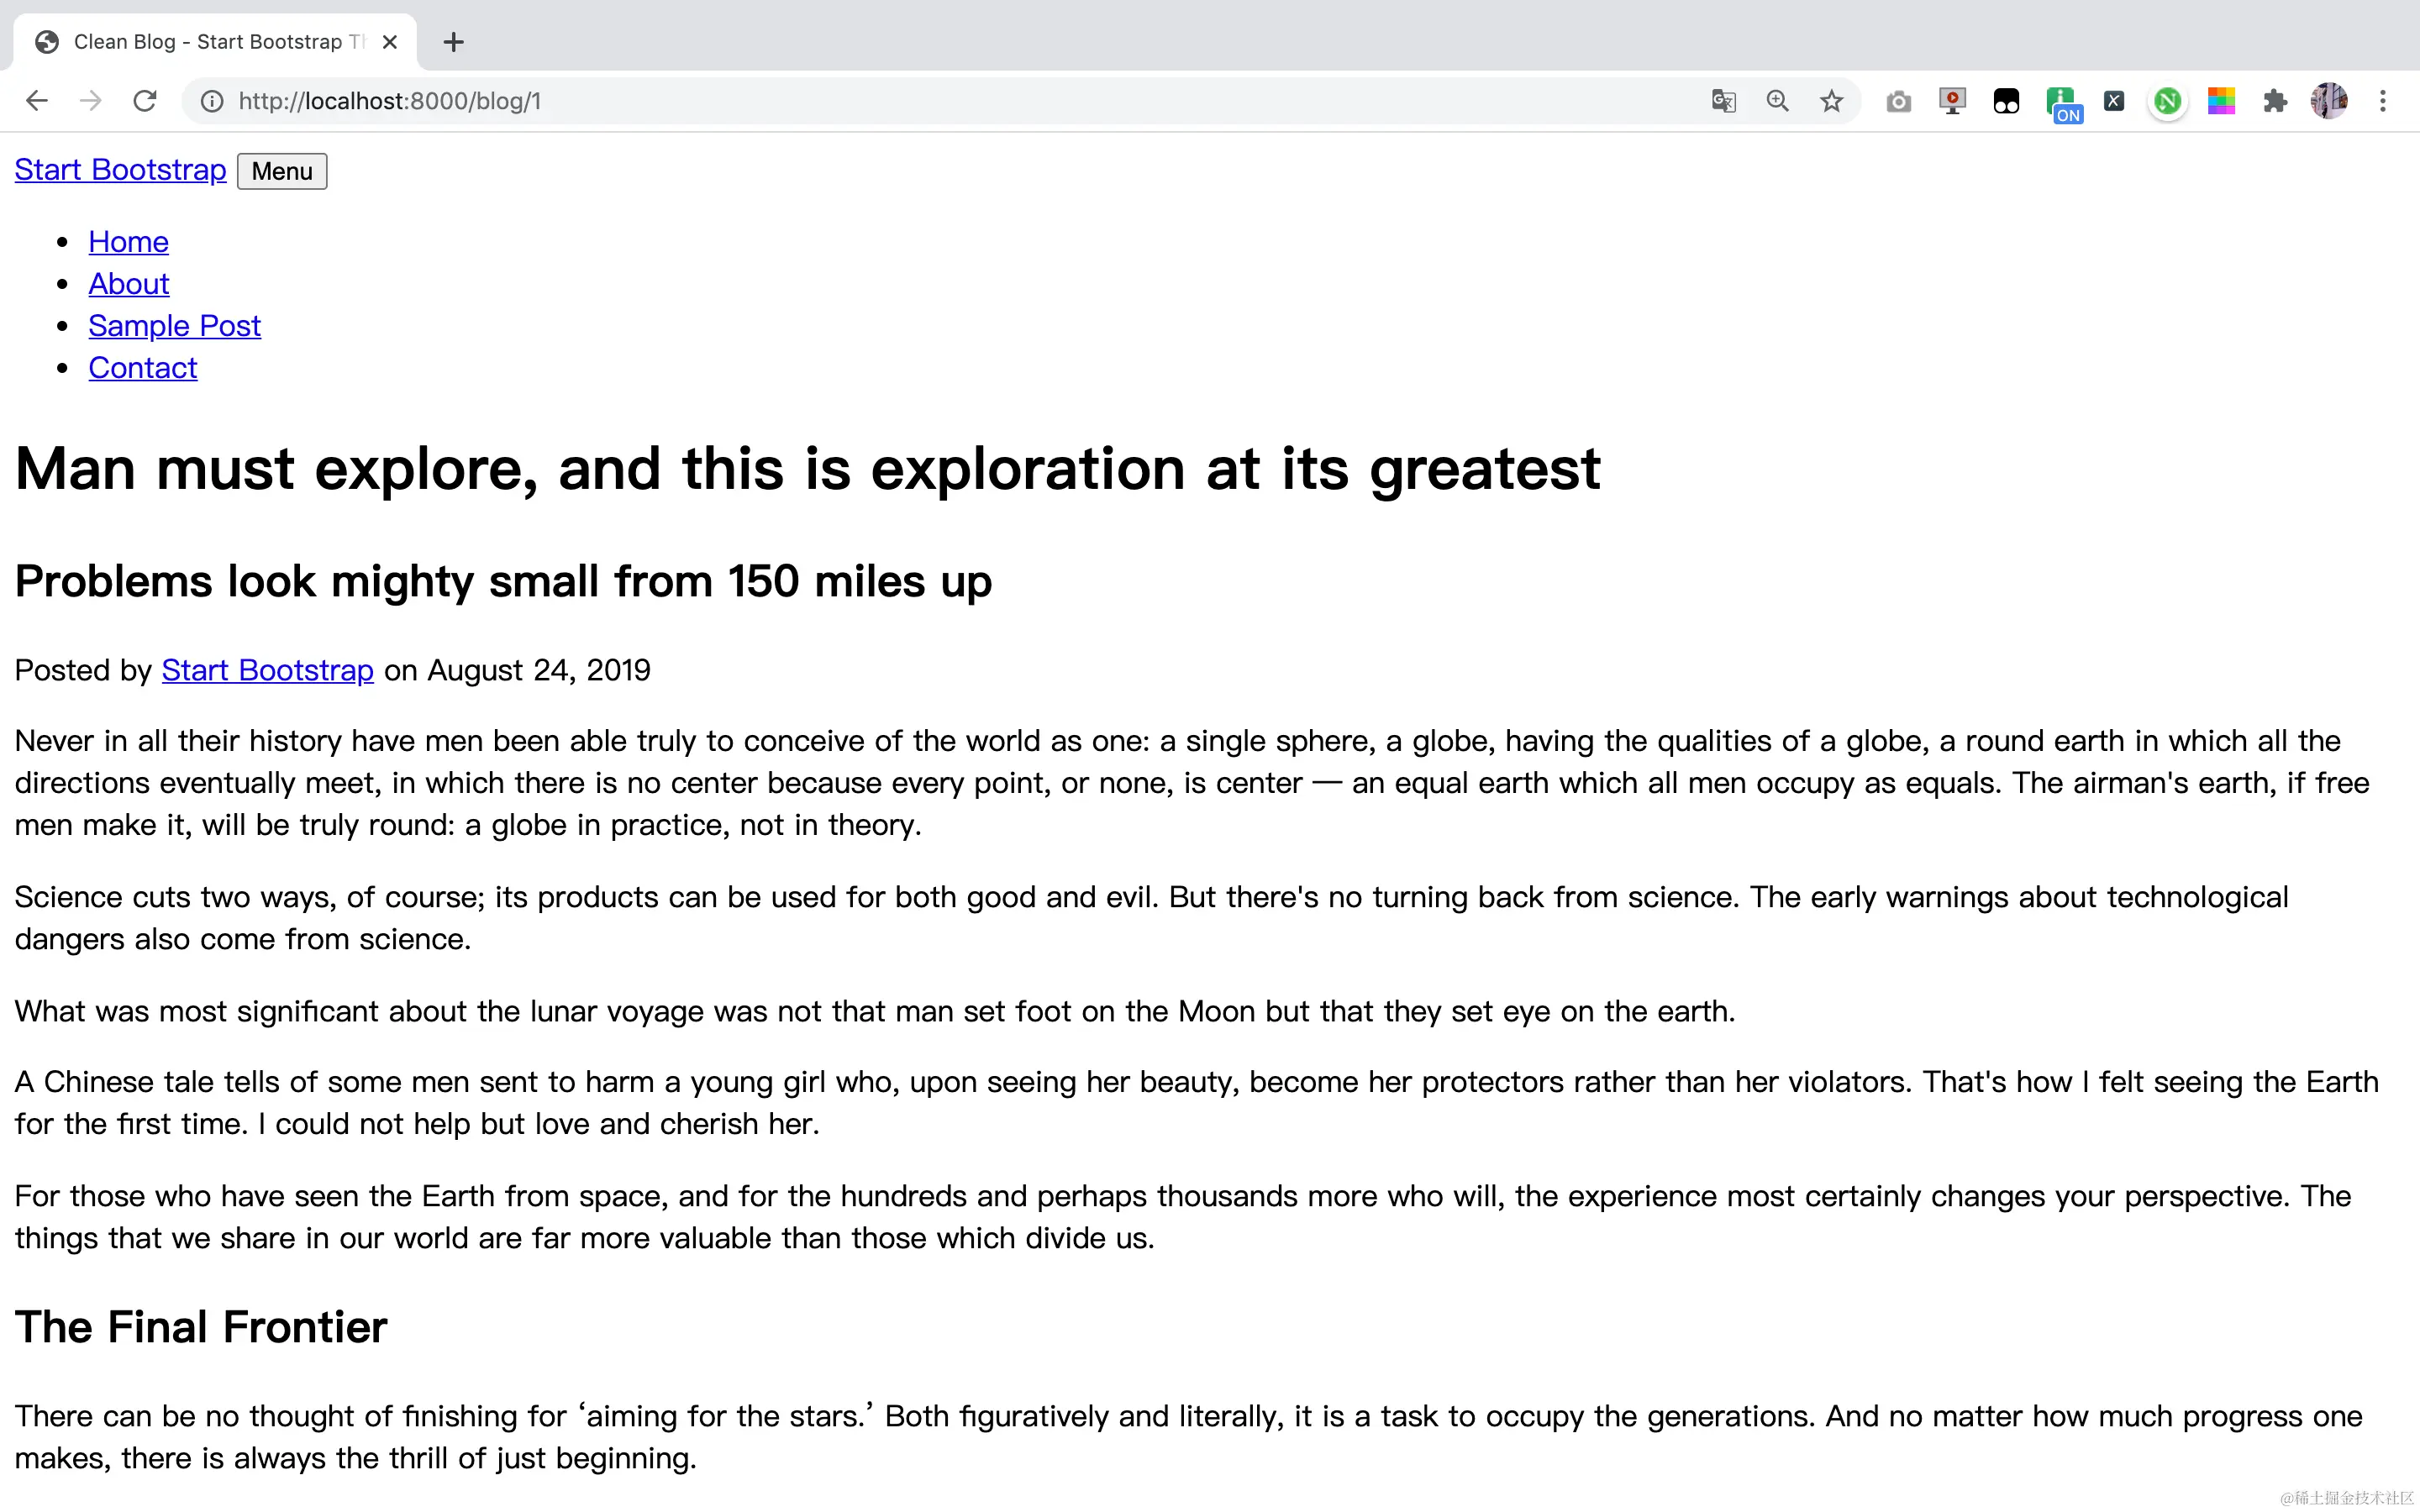The height and width of the screenshot is (1512, 2420).
Task: Click the localhost:8000/blog/1 address field
Action: pos(900,101)
